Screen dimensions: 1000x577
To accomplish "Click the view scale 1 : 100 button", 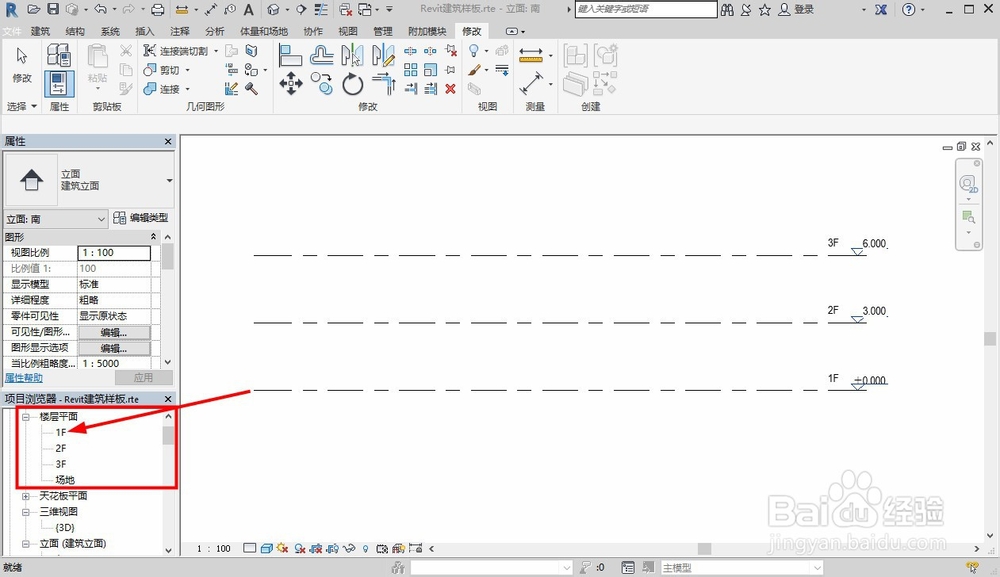I will (214, 548).
